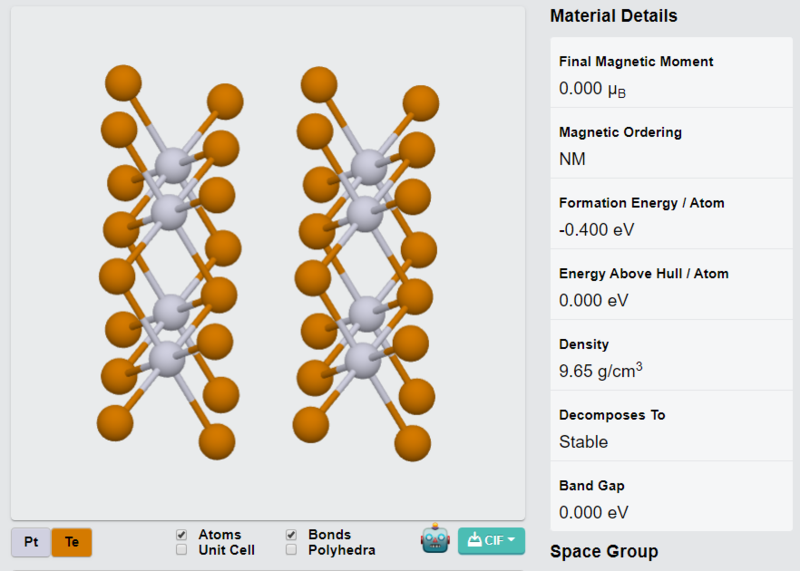
Task: Toggle the Atoms checkbox
Action: tap(181, 534)
